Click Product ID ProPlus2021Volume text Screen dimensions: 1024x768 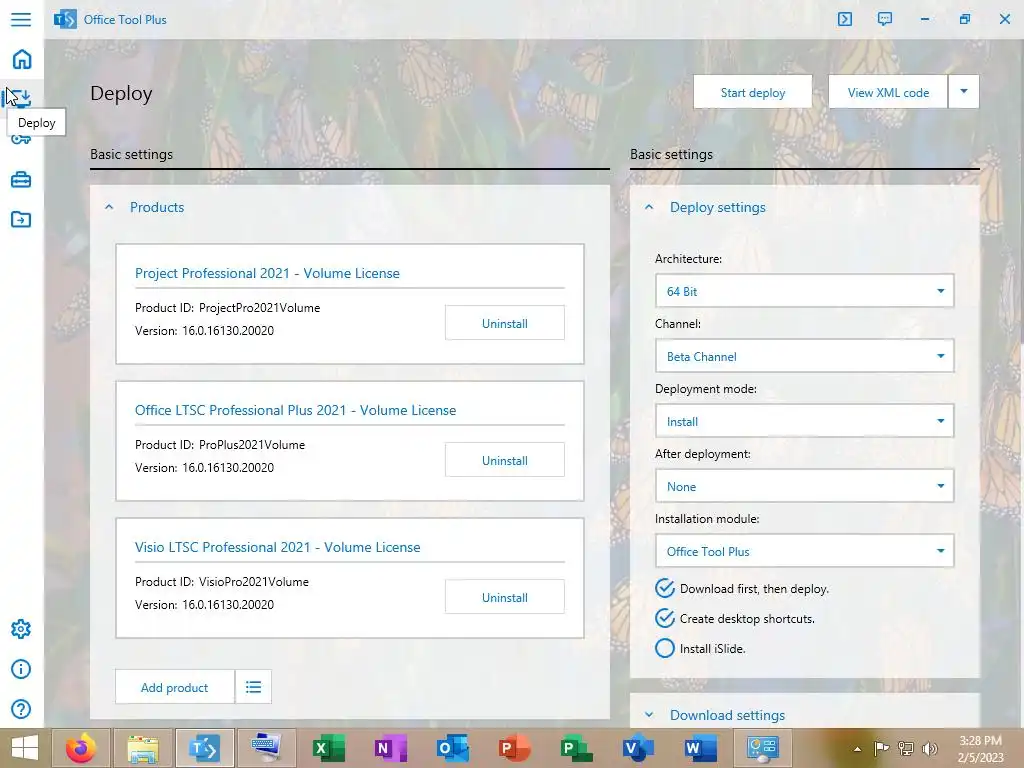coord(220,445)
